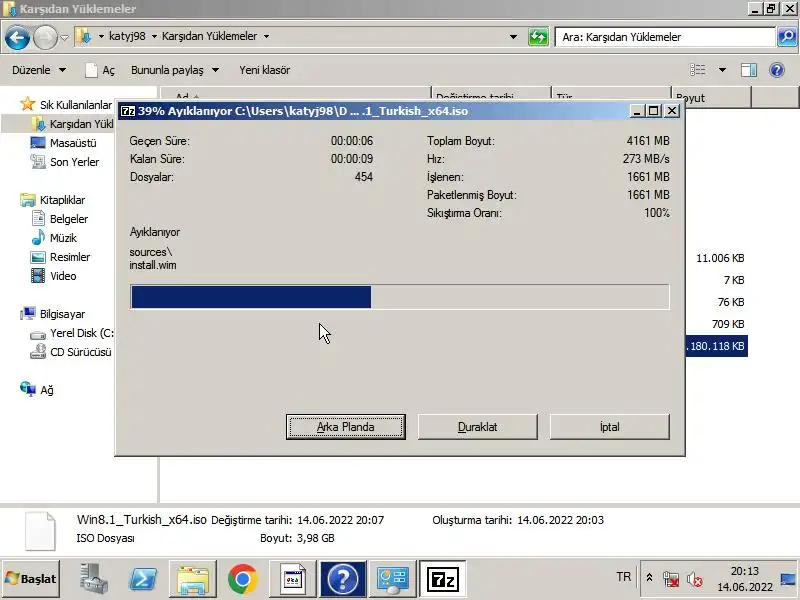Select Bilgisayar in navigation pane
This screenshot has width=800, height=600.
pos(53,314)
